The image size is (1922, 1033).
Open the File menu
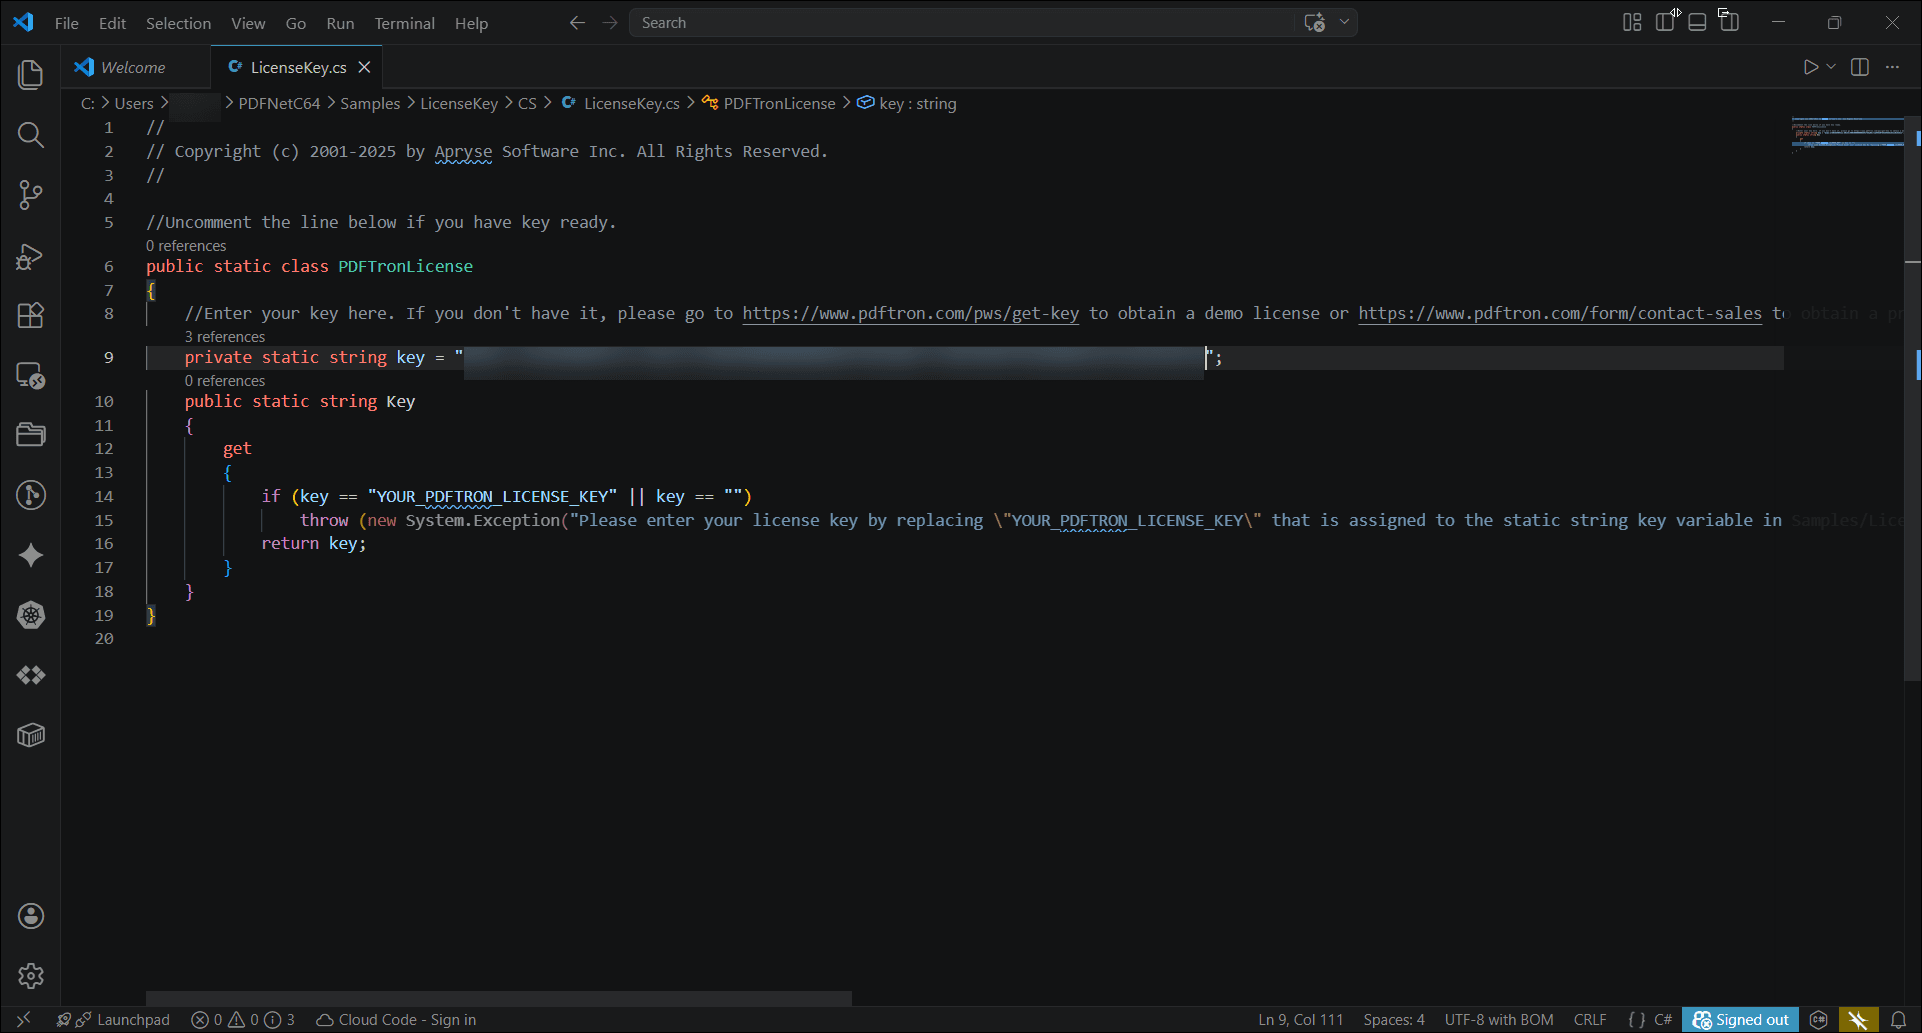point(67,23)
